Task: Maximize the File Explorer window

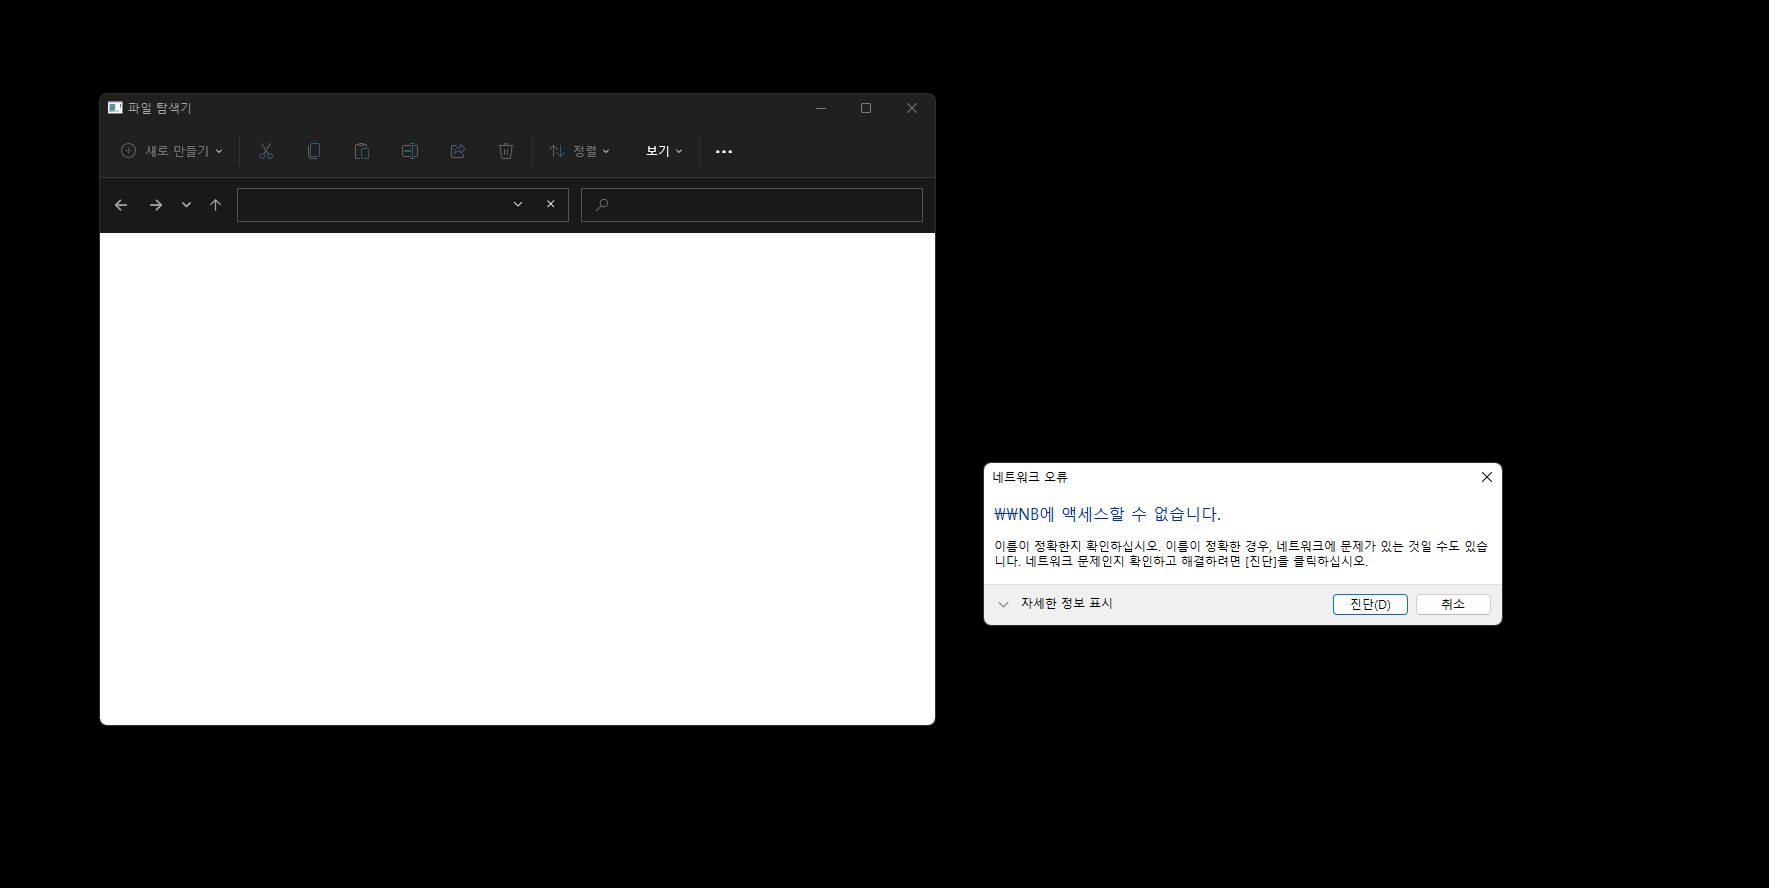Action: (866, 108)
